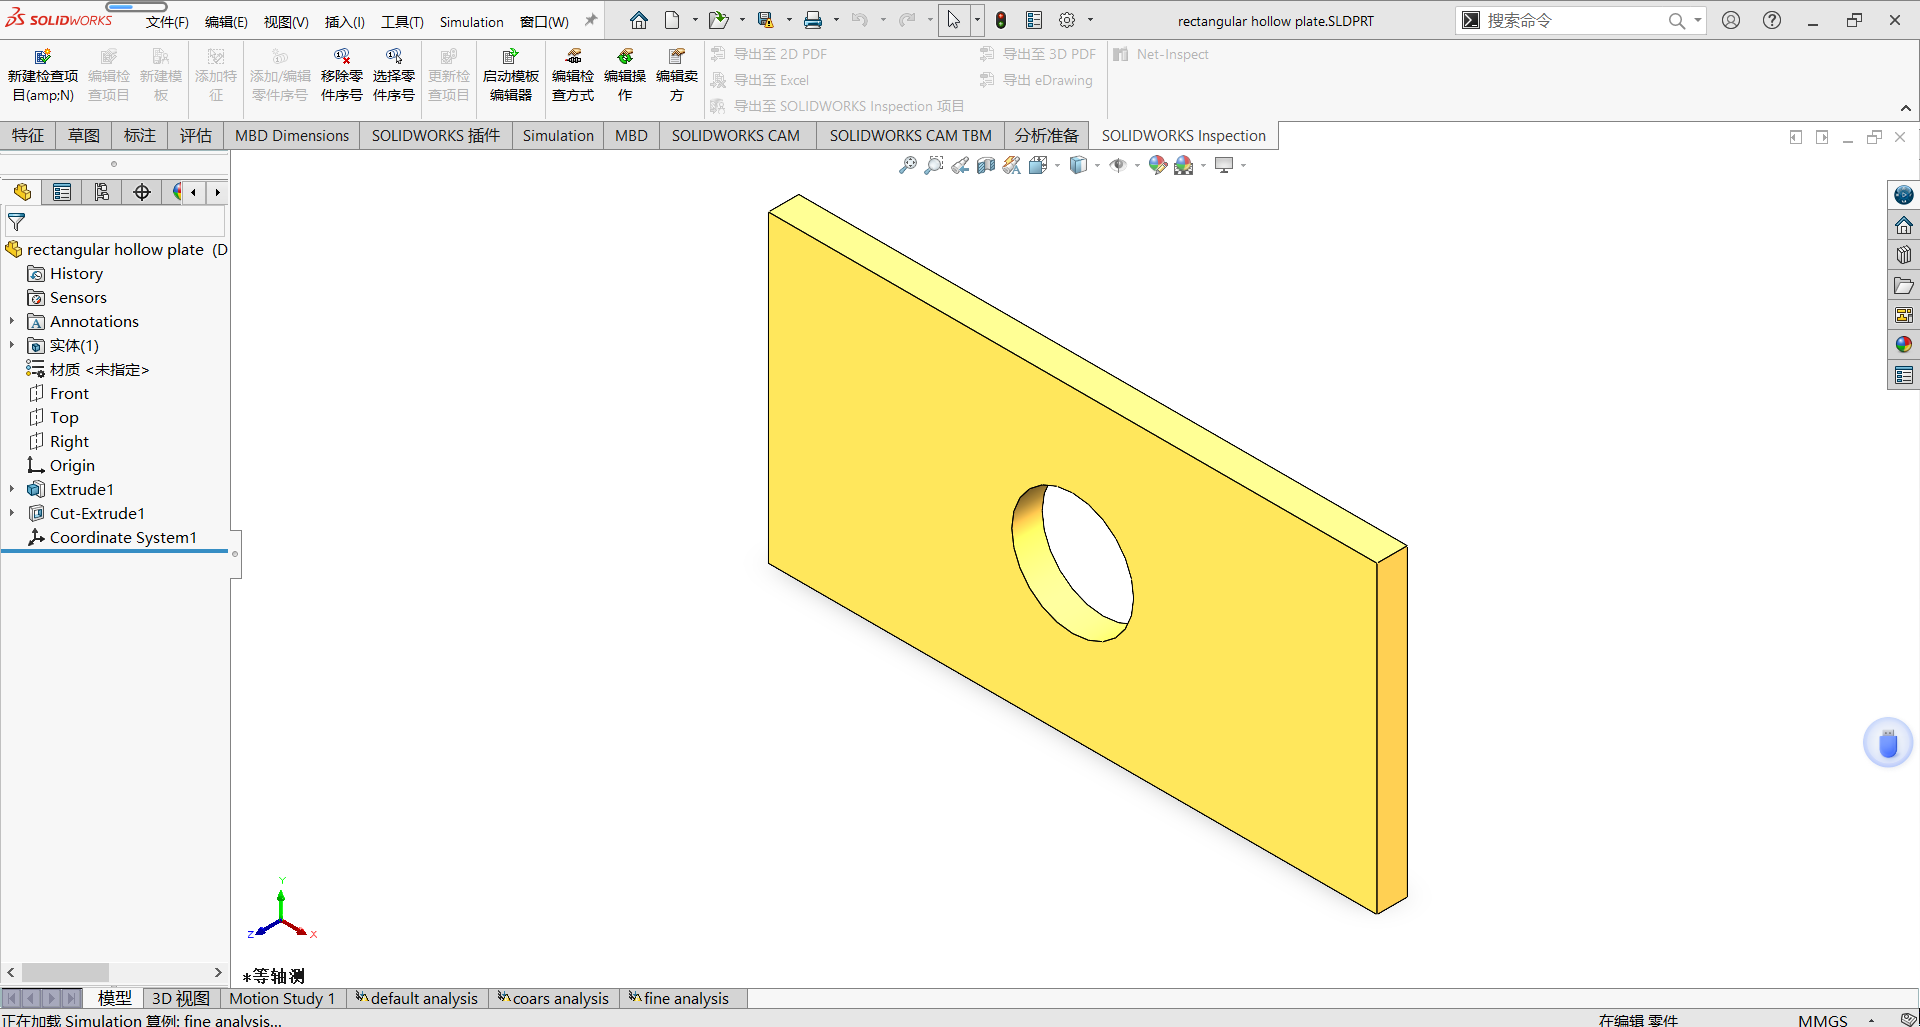
Task: Click the Previous View icon
Action: (x=960, y=166)
